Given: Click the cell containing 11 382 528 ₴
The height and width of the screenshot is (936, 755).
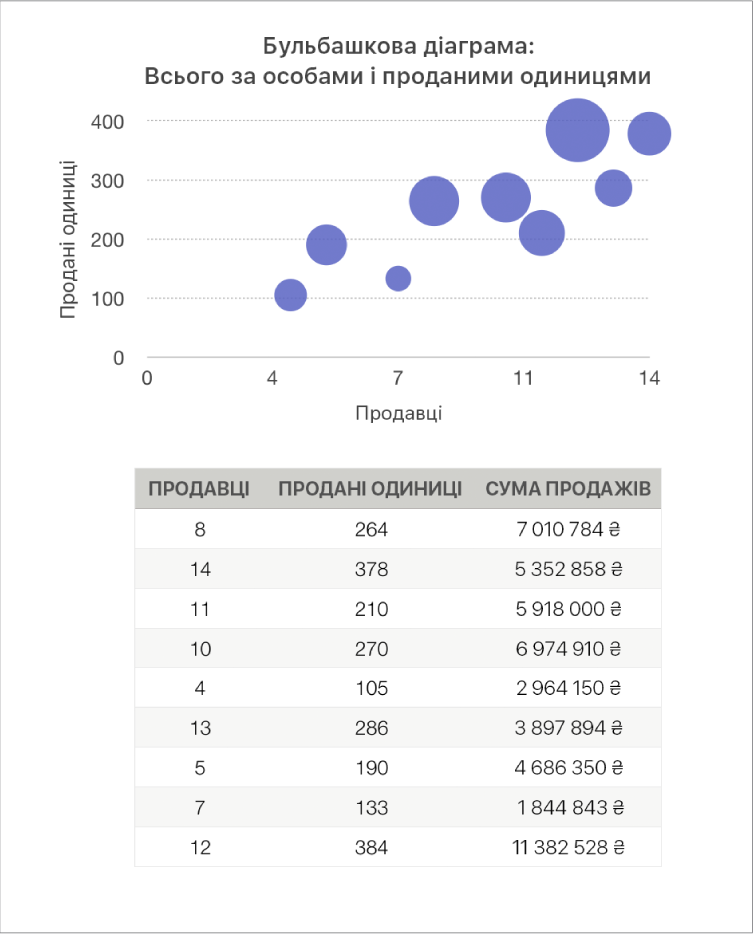Looking at the screenshot, I should (x=568, y=847).
